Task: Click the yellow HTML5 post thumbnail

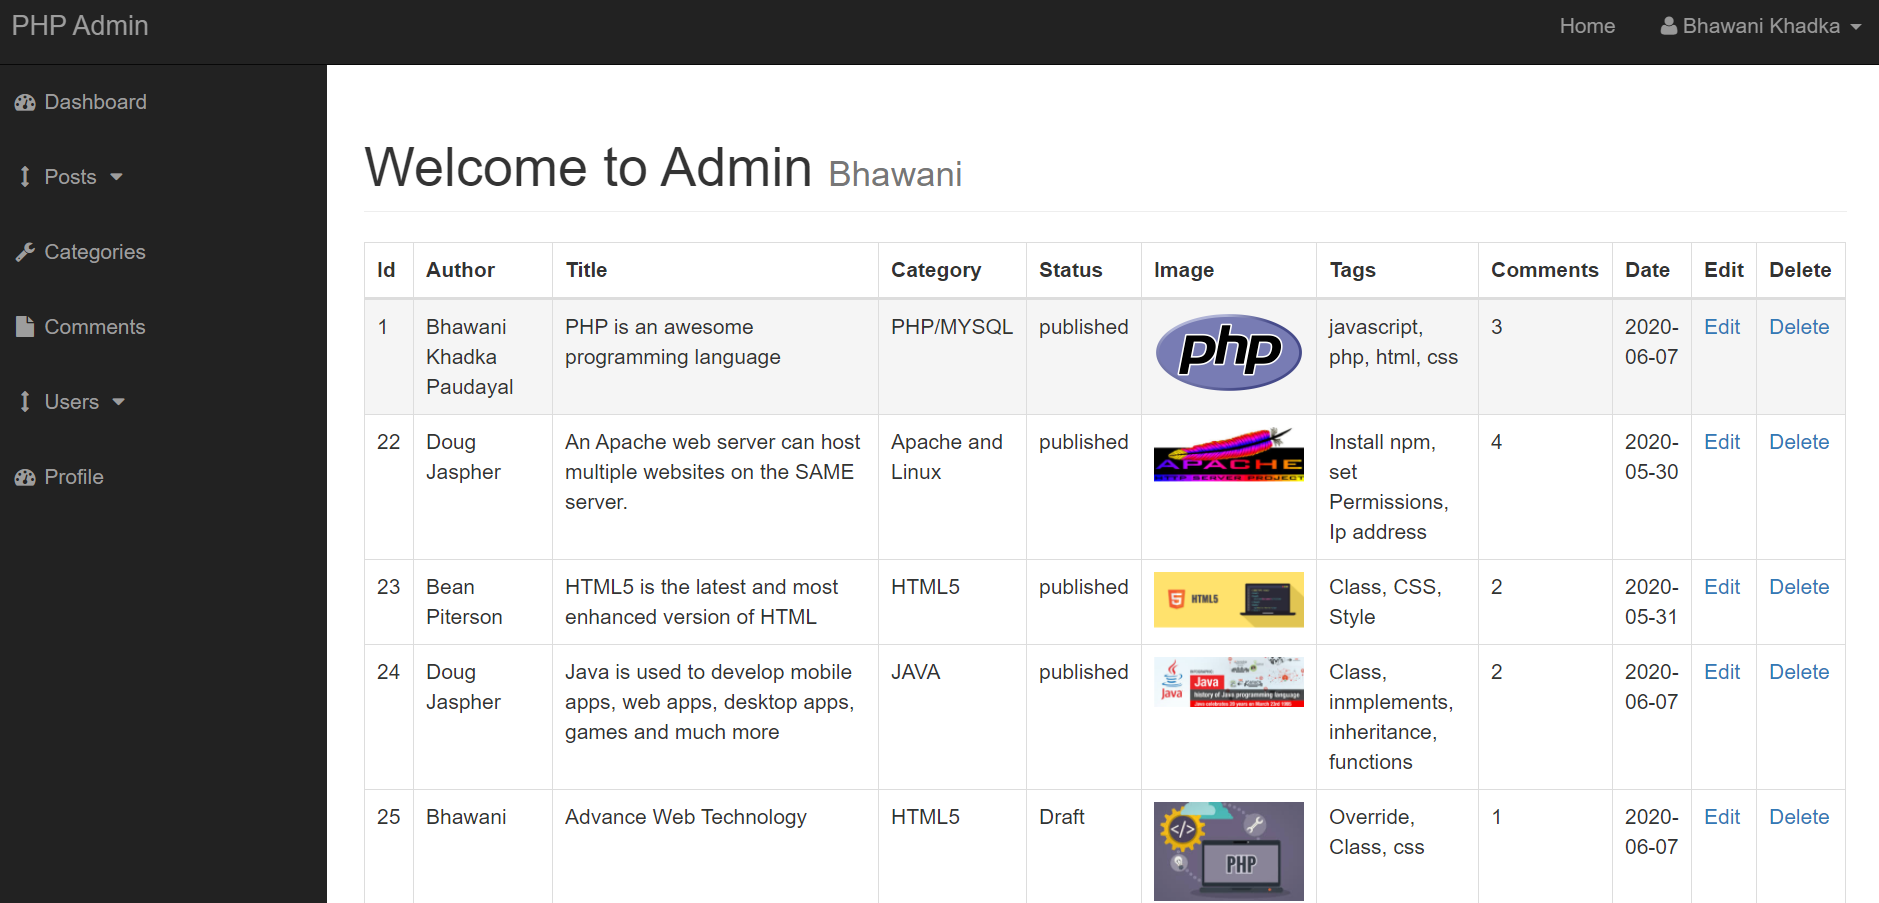Action: pyautogui.click(x=1228, y=599)
